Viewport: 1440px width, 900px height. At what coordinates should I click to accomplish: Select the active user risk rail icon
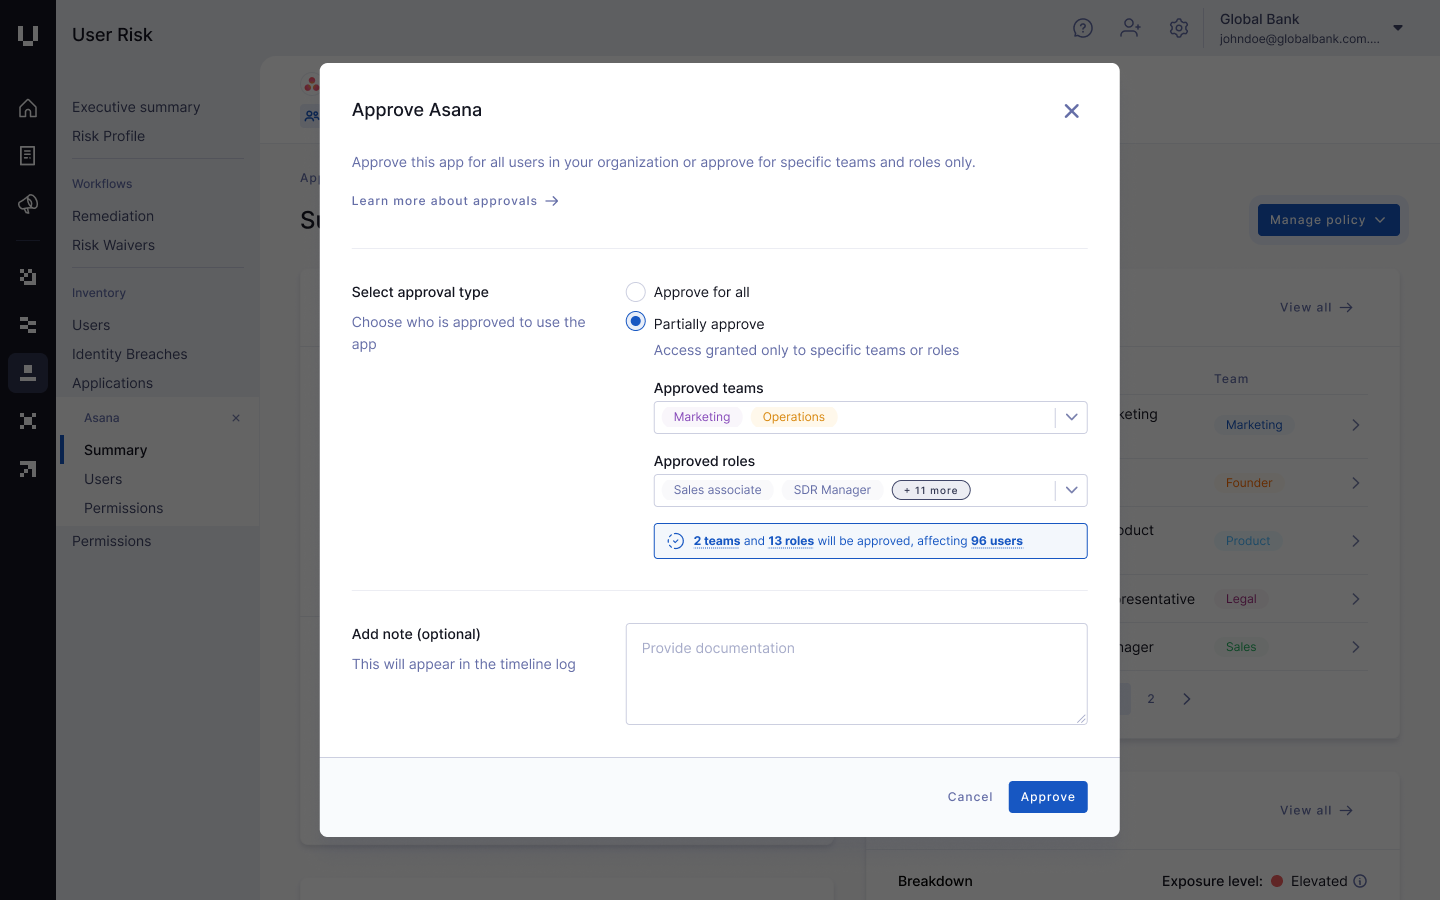pos(28,373)
